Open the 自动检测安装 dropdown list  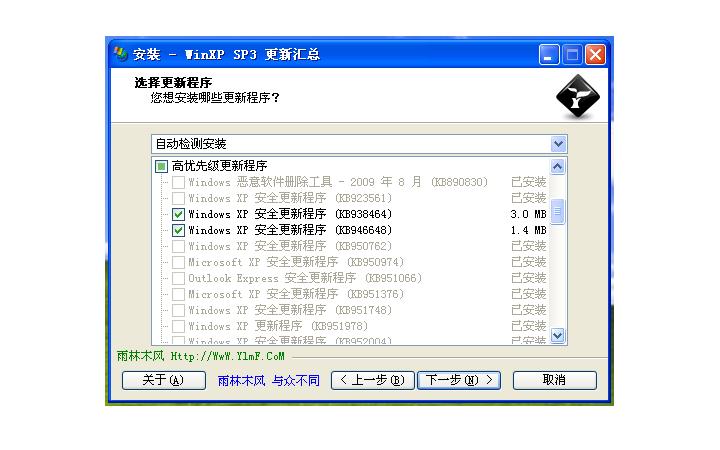point(558,144)
